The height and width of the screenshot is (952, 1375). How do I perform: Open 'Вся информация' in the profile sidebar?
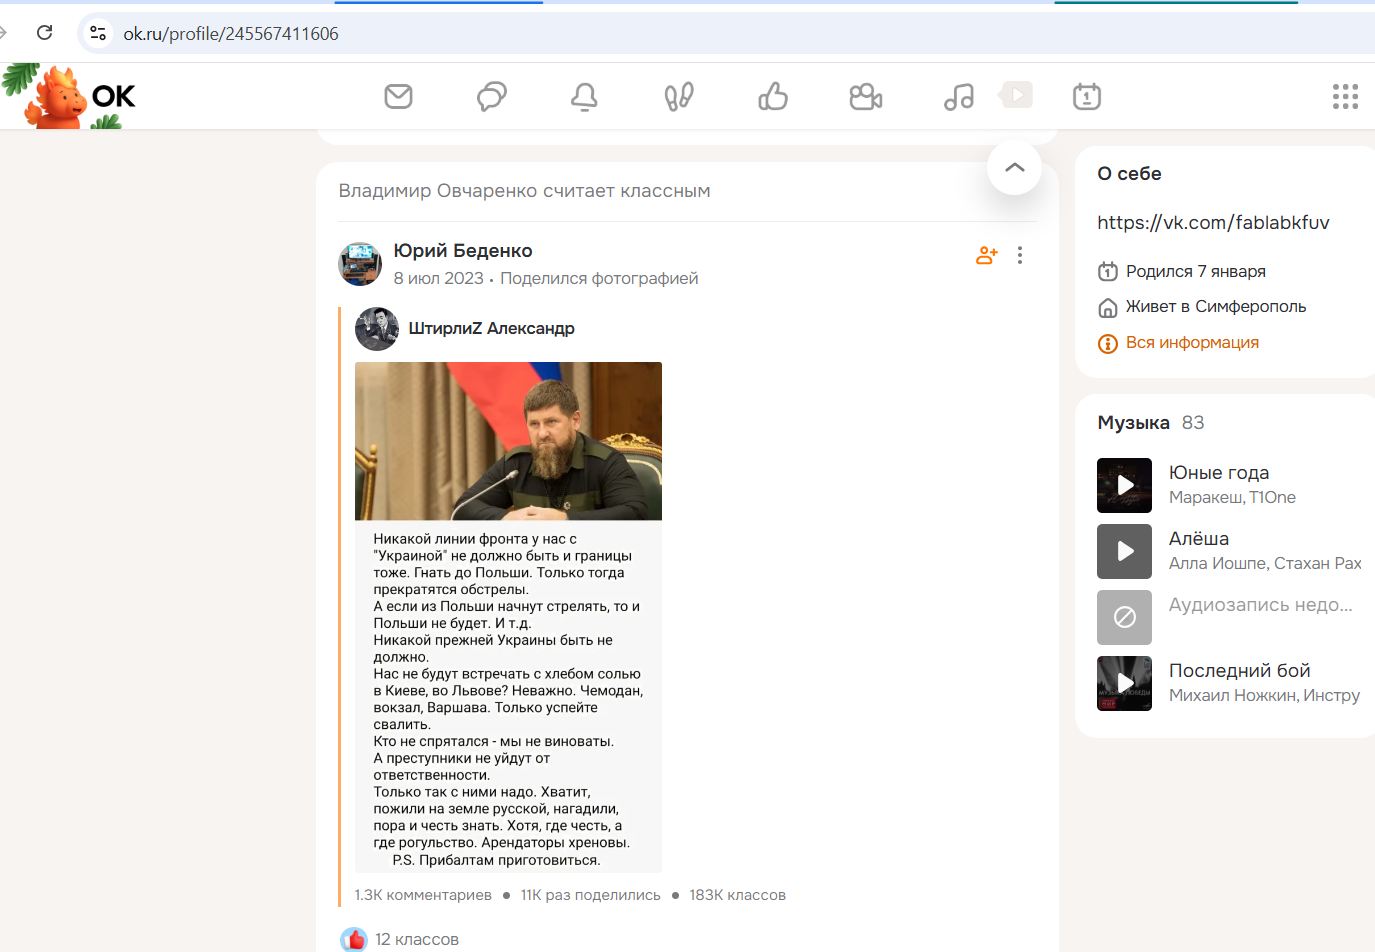coord(1191,342)
